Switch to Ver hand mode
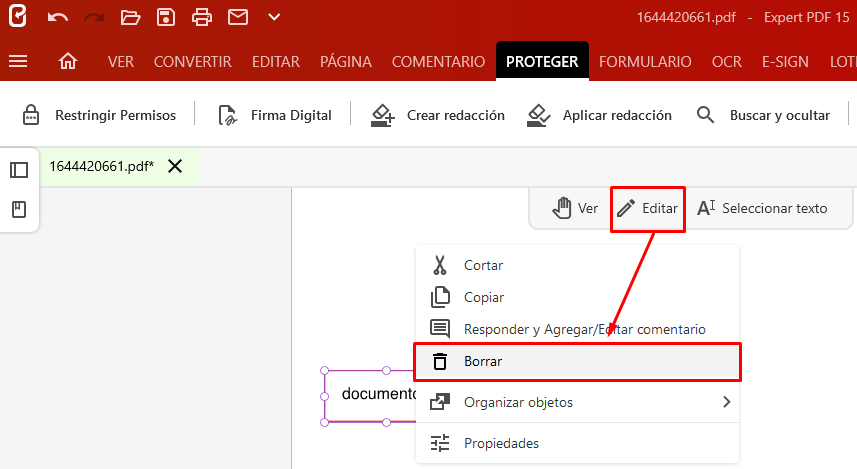The image size is (857, 469). pos(575,208)
